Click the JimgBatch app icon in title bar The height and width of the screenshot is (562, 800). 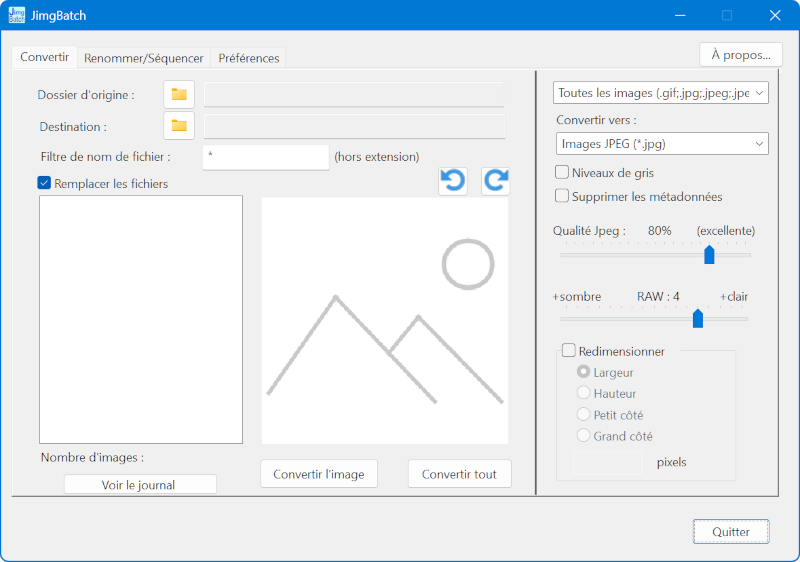click(17, 15)
